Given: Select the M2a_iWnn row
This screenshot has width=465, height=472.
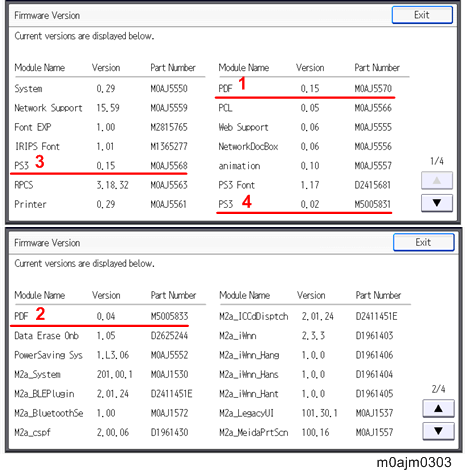Looking at the screenshot, I should 306,336.
